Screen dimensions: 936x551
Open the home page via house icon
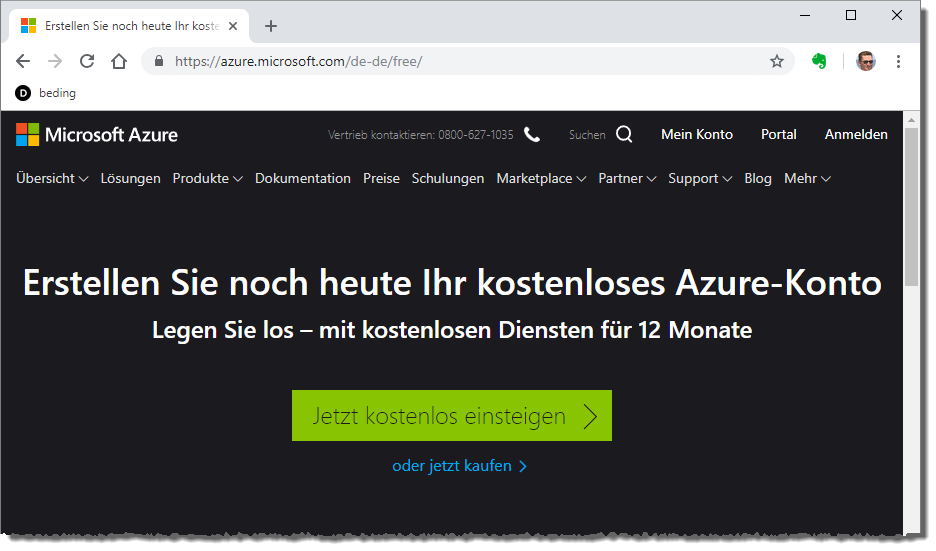pos(119,61)
